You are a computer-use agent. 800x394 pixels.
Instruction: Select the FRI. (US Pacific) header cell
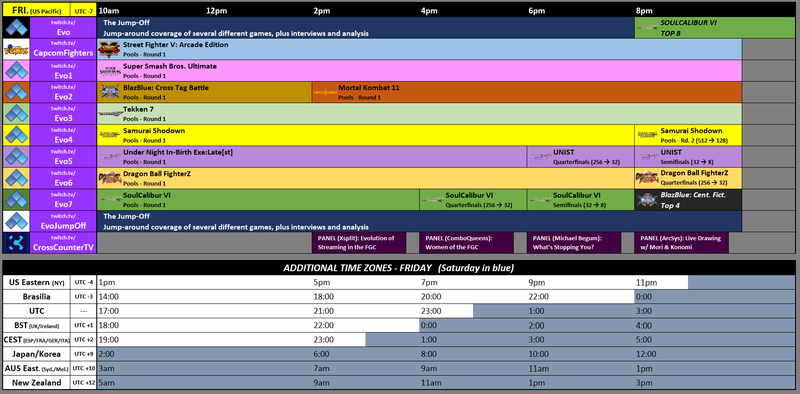tap(36, 10)
